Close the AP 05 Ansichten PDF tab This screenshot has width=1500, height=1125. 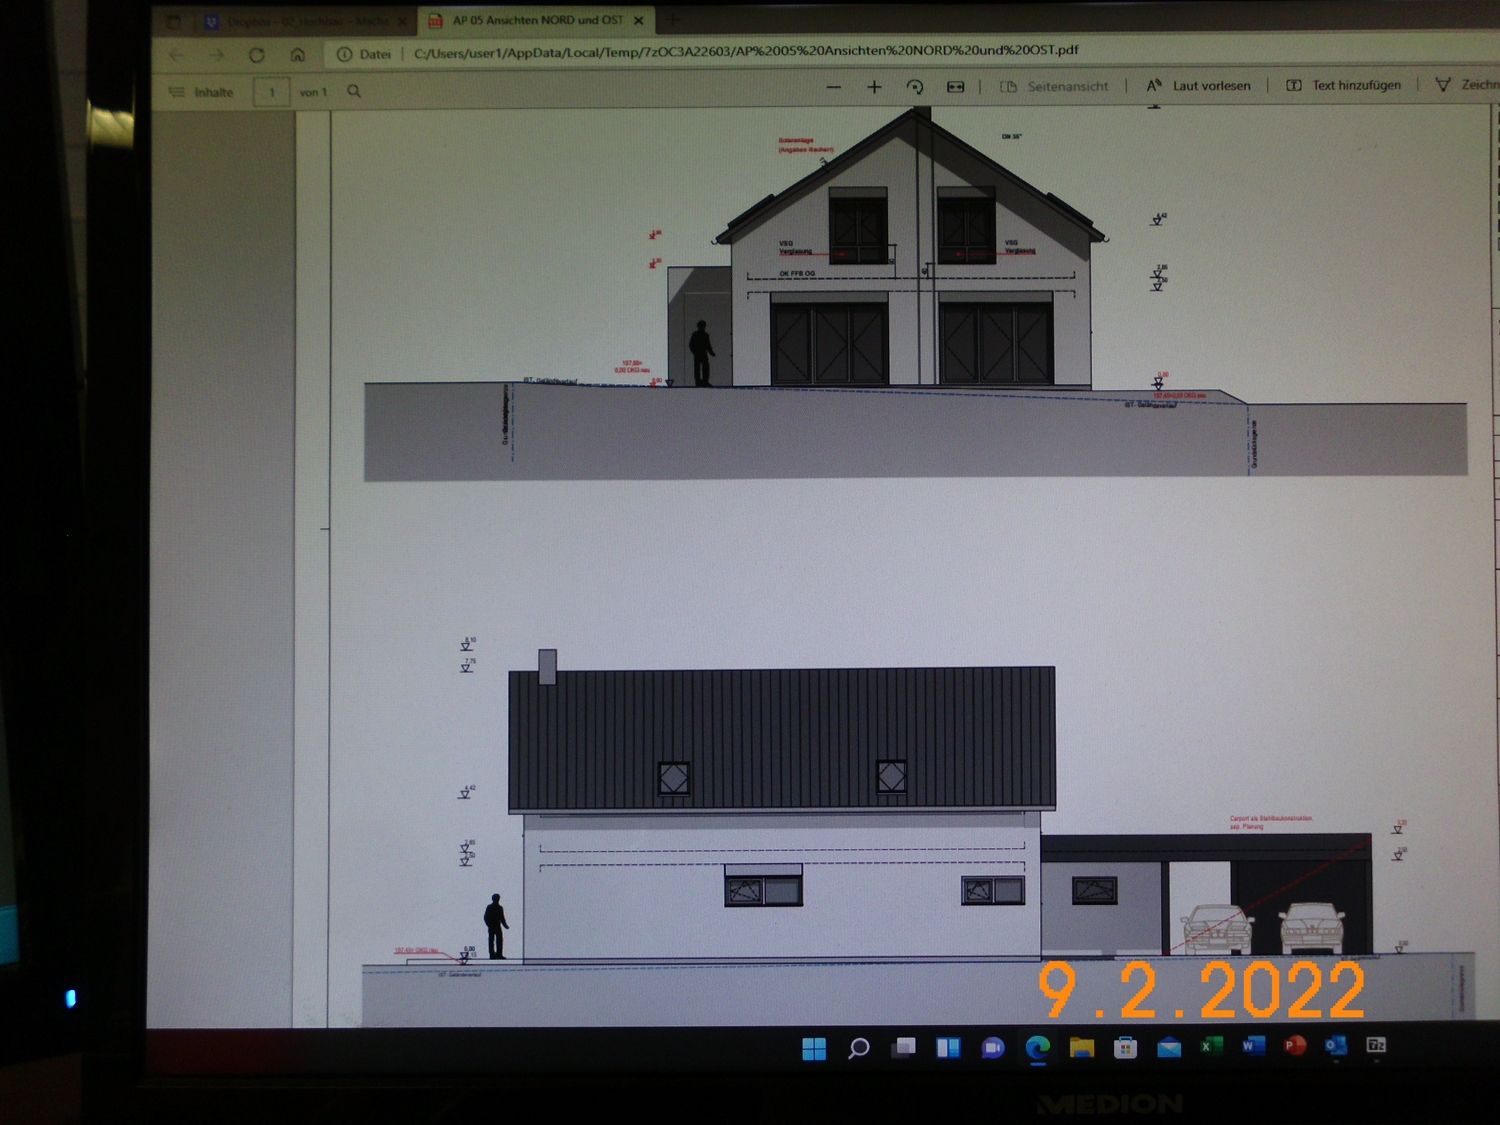tap(639, 20)
